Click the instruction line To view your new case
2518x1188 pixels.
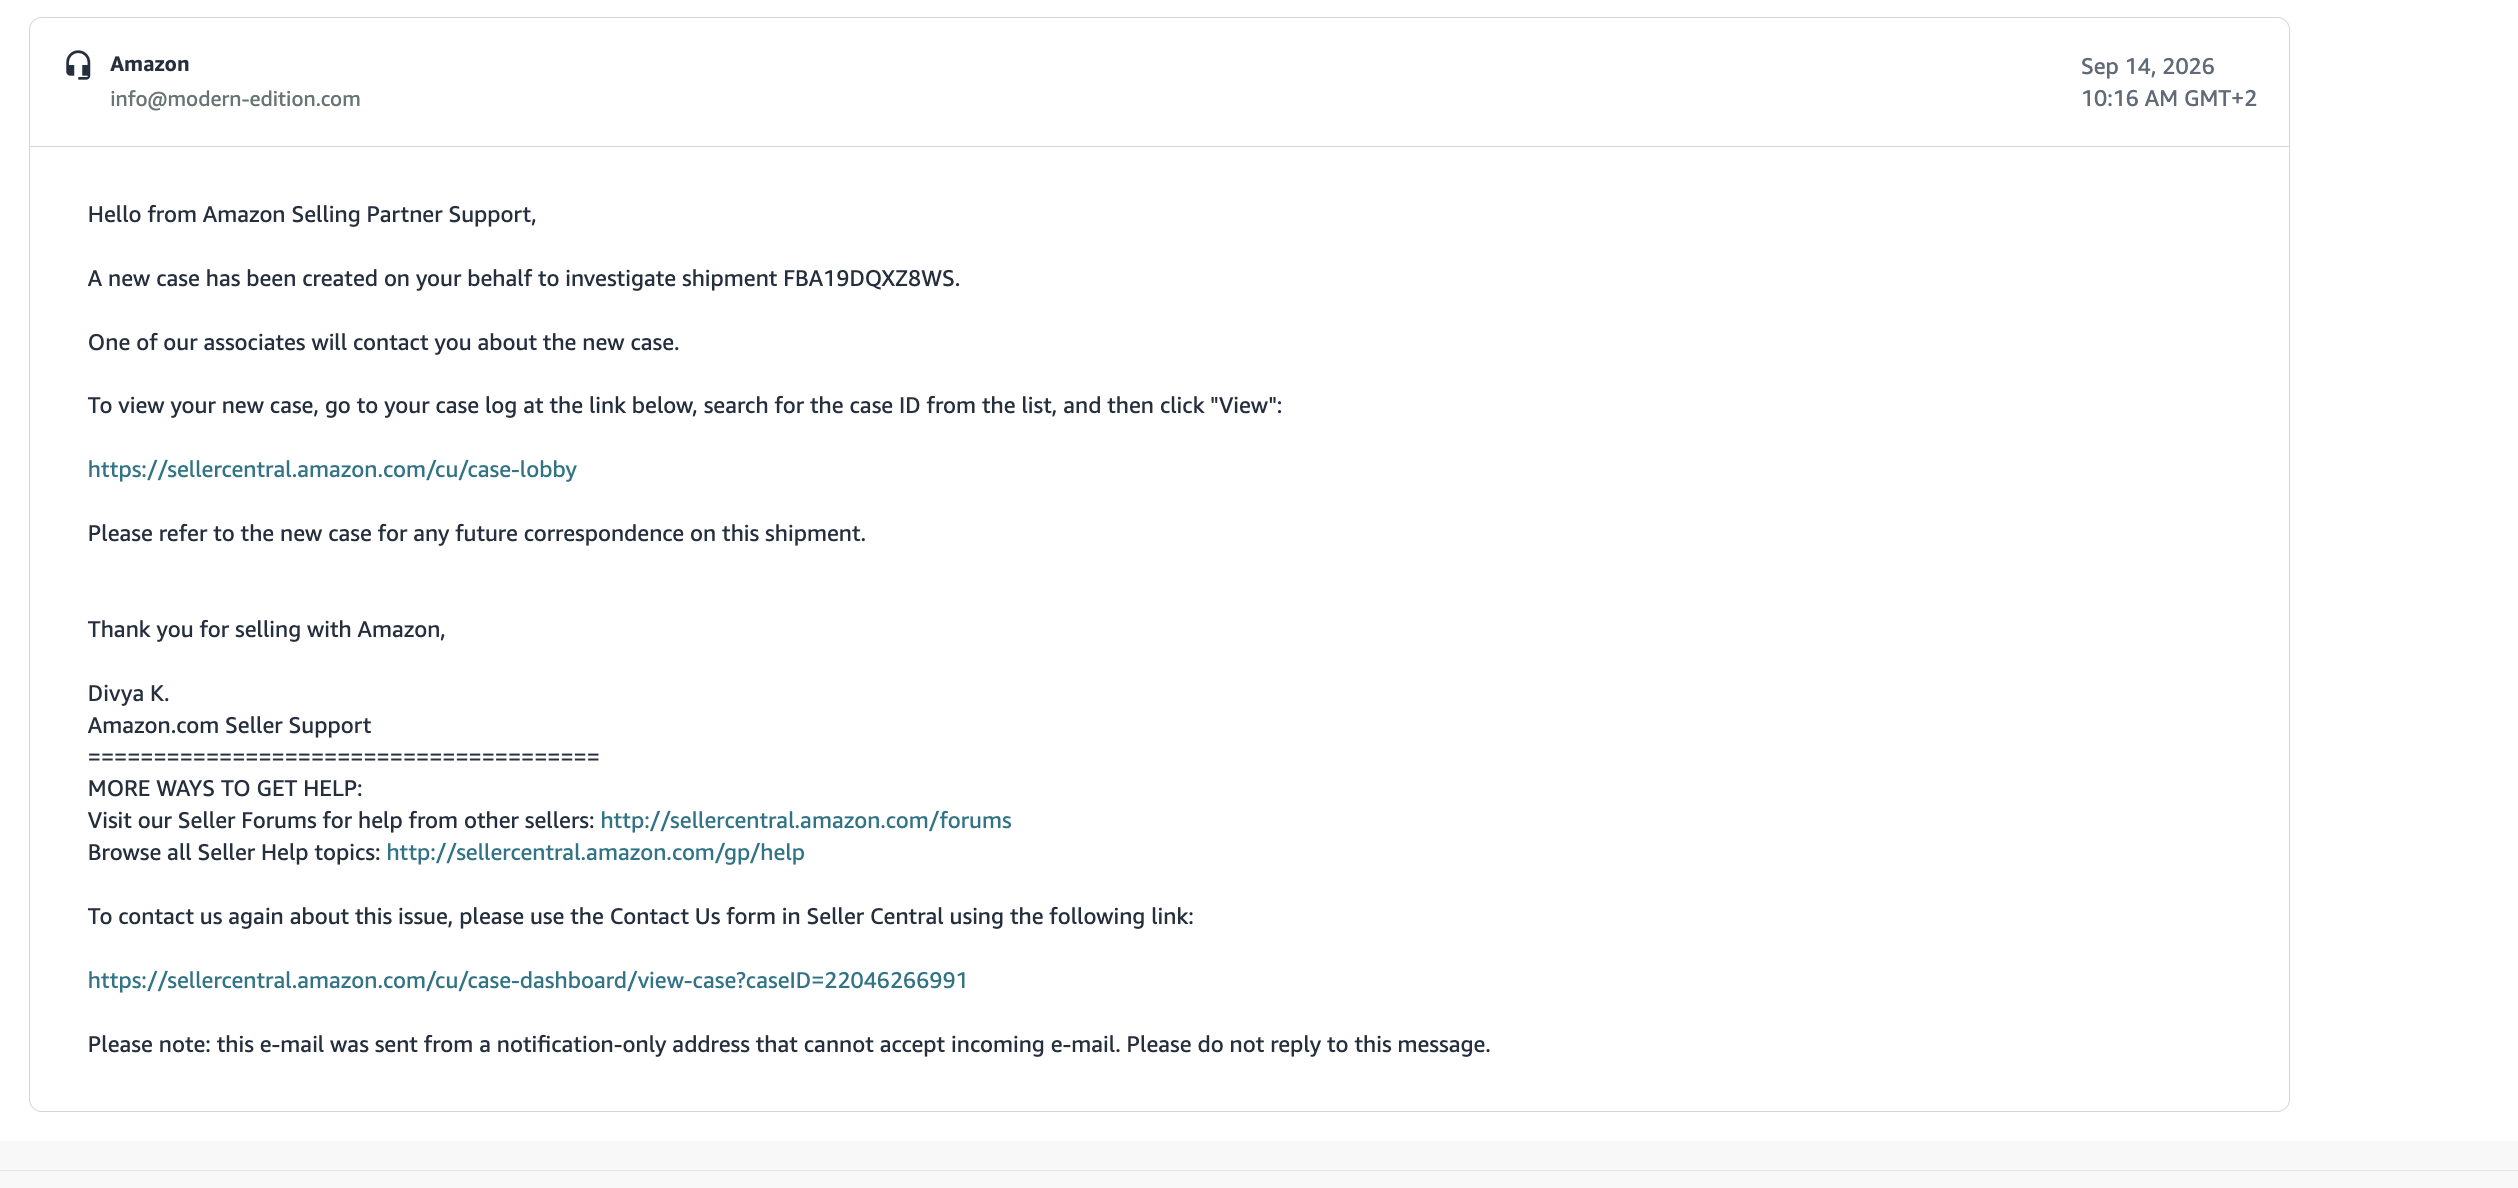click(685, 405)
